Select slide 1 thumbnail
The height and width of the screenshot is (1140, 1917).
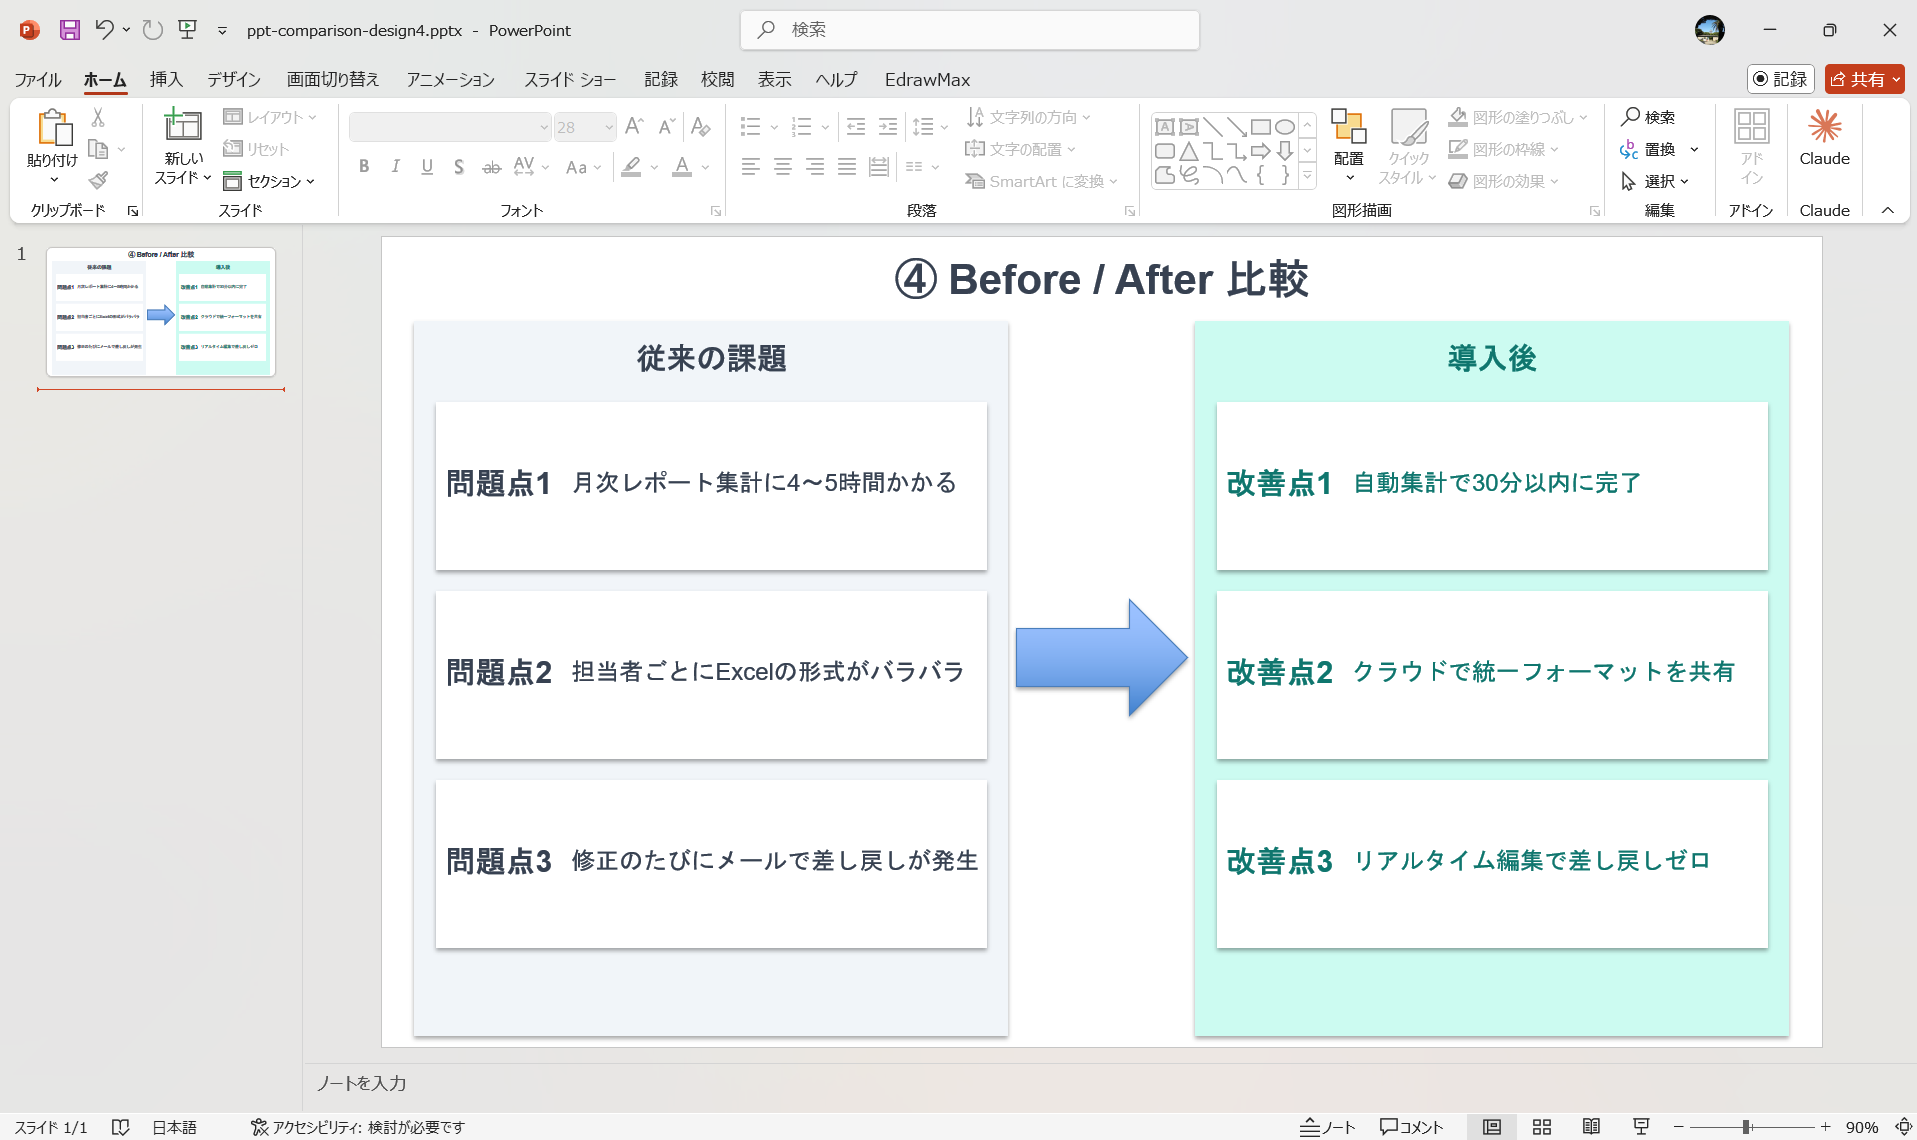pyautogui.click(x=161, y=312)
